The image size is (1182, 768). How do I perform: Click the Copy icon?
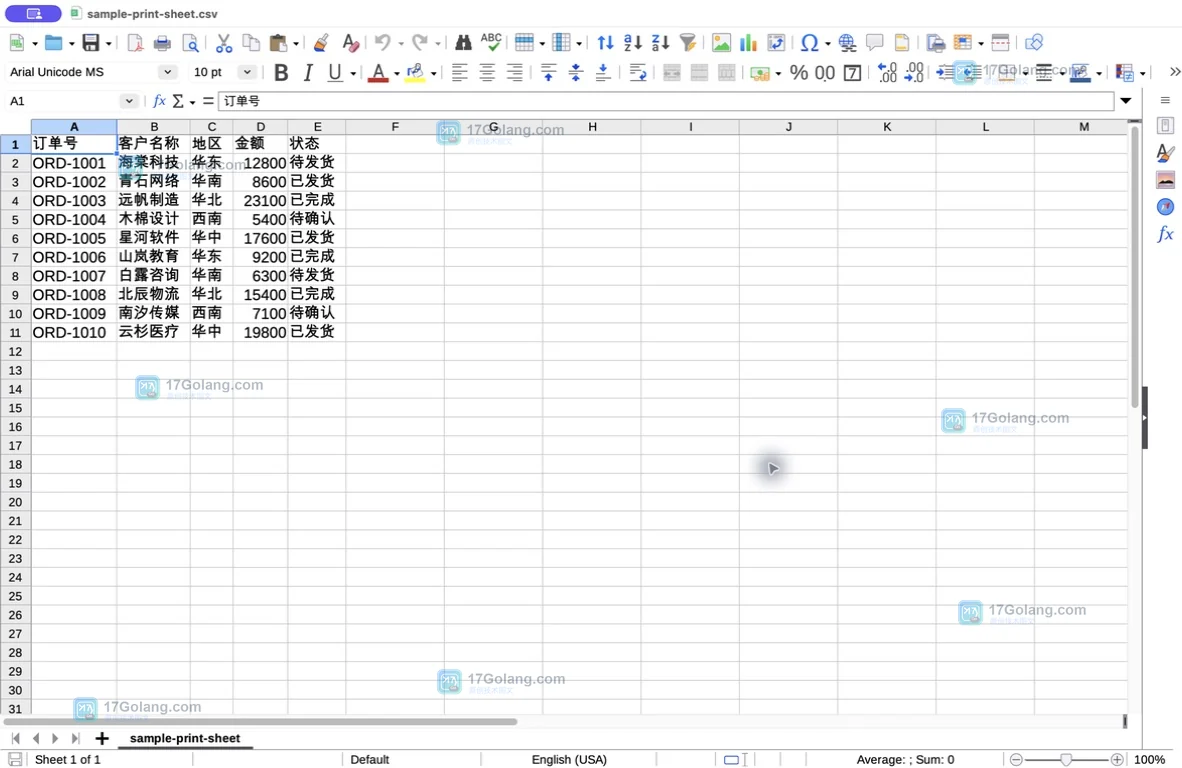click(x=251, y=43)
